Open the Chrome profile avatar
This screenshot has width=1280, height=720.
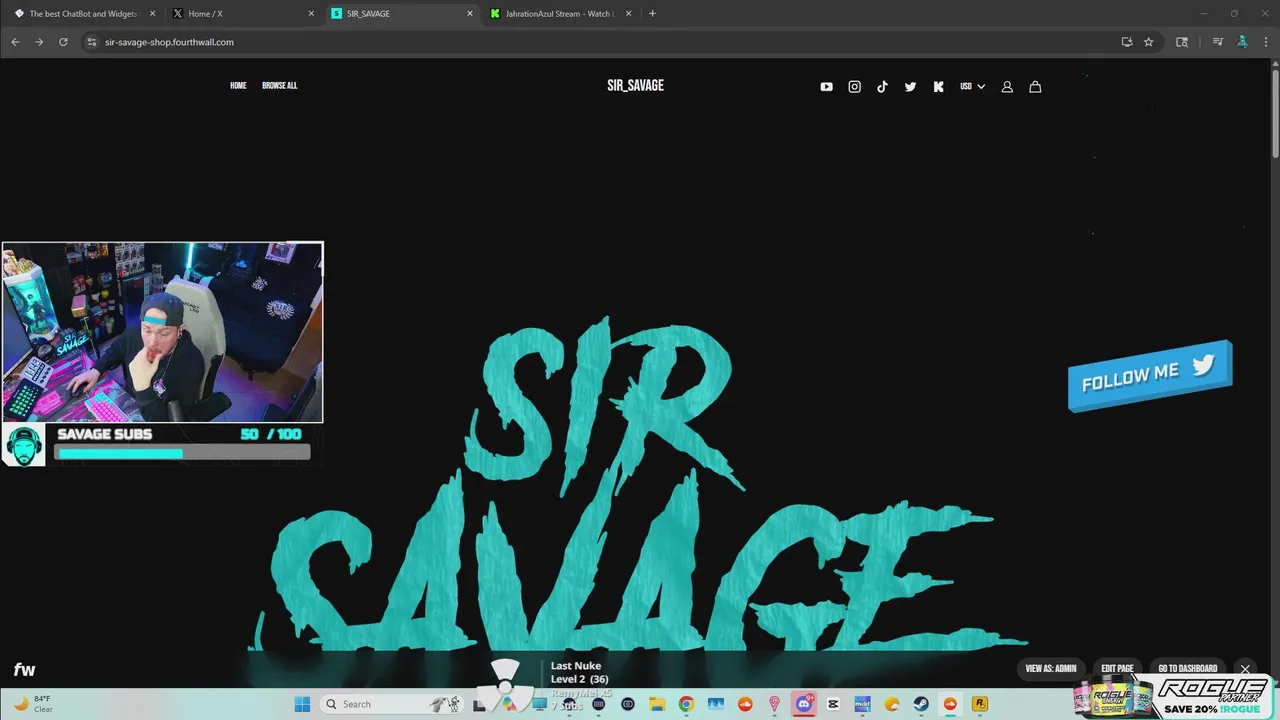[1242, 42]
